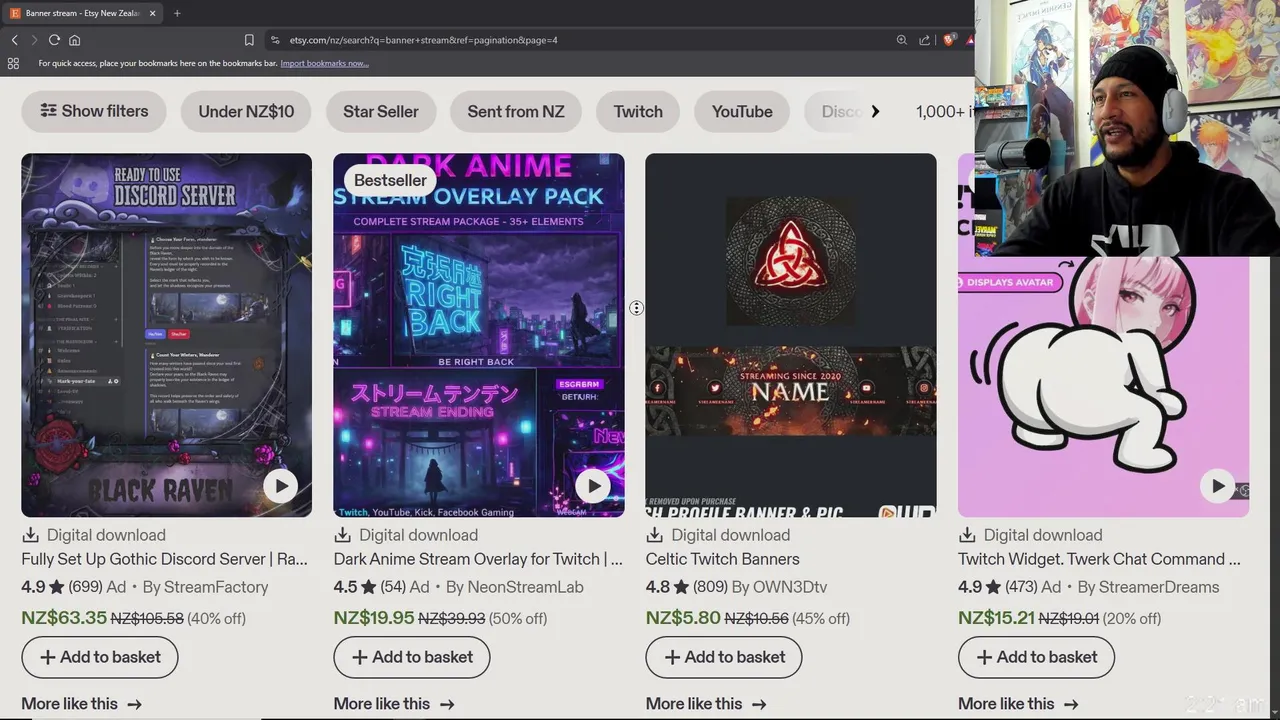Screen dimensions: 1280x720
Task: Open More like this for Twerk widget
Action: 1018,704
